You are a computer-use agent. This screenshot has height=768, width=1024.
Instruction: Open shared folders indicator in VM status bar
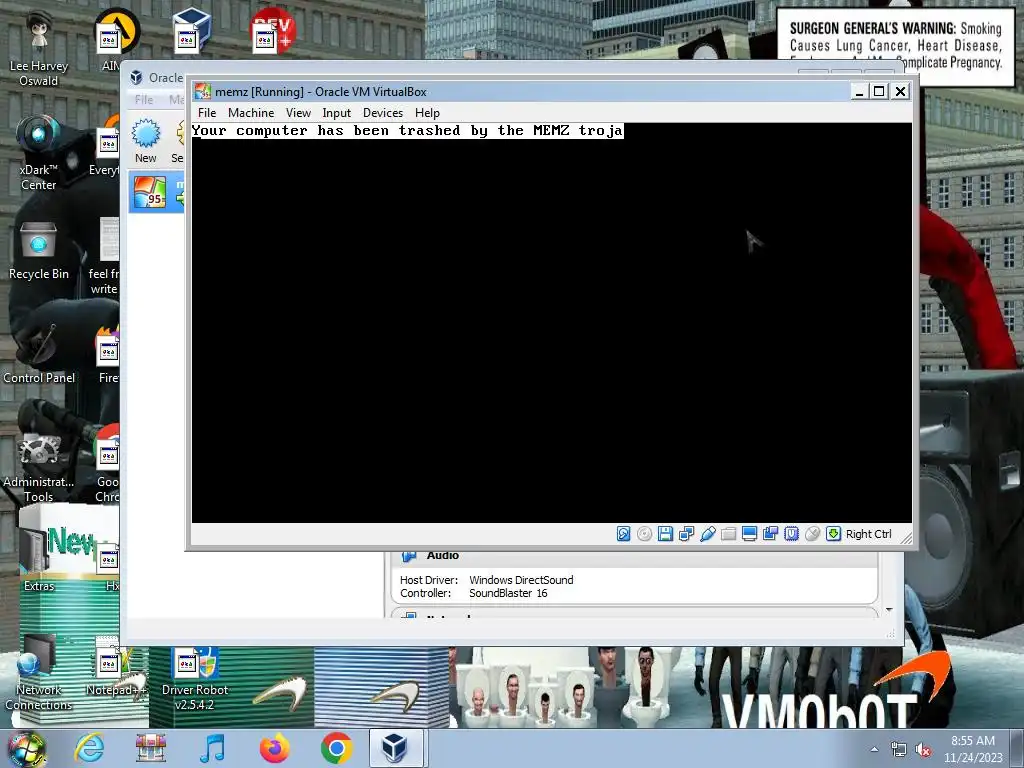pos(728,534)
